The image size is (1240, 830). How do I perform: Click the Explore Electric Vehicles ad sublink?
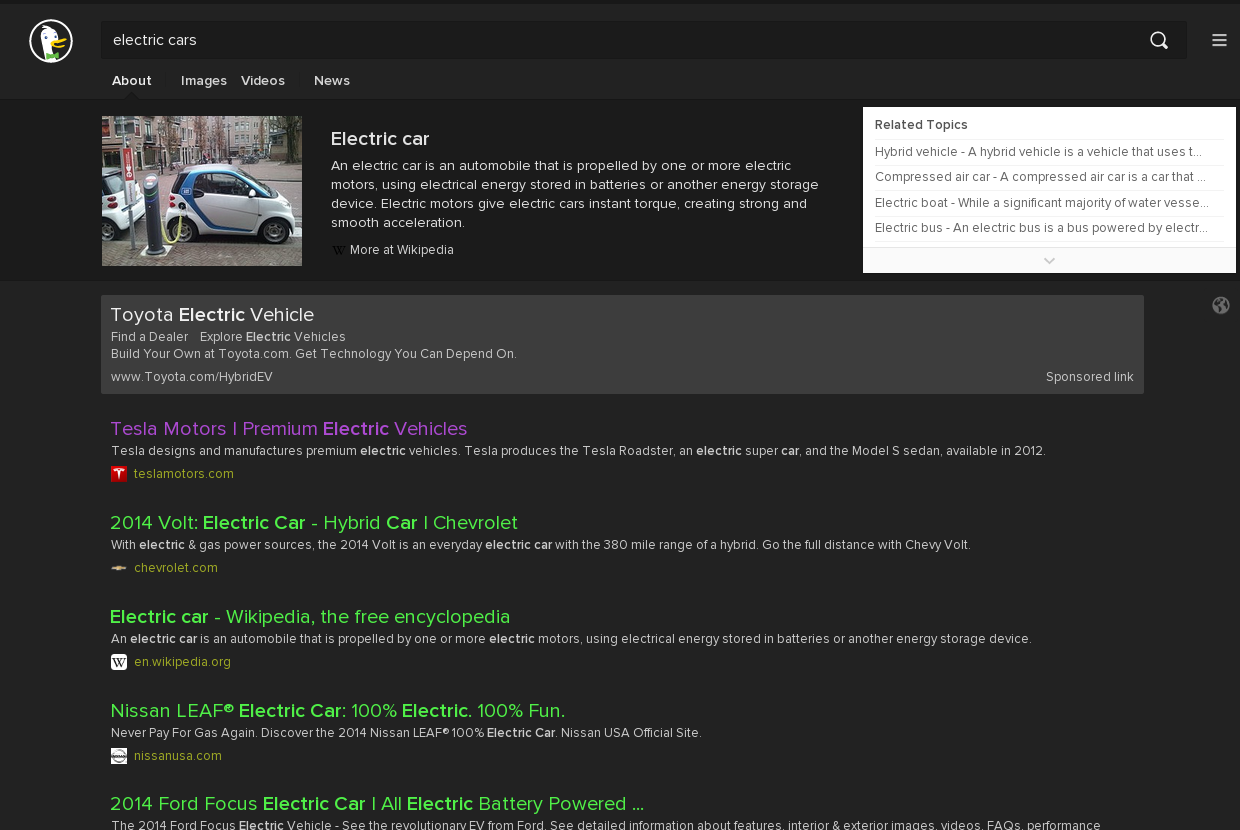coord(273,337)
